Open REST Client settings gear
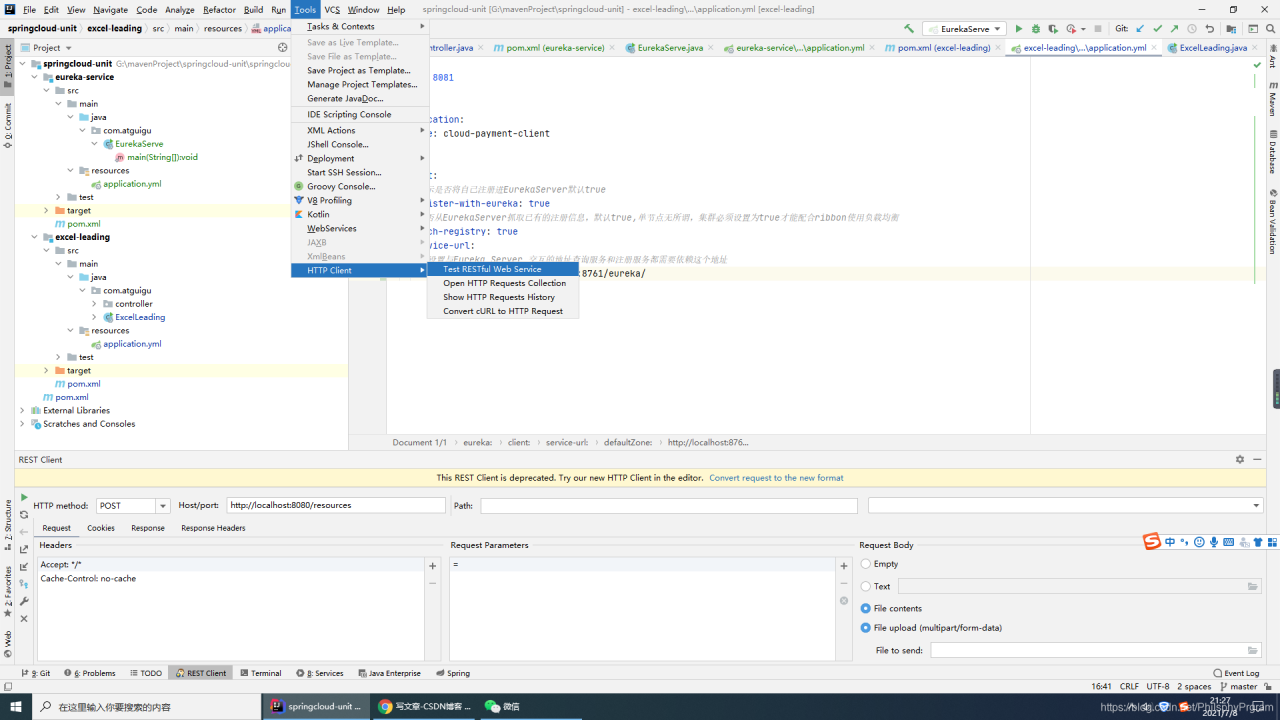Viewport: 1280px width, 720px height. coord(1239,459)
